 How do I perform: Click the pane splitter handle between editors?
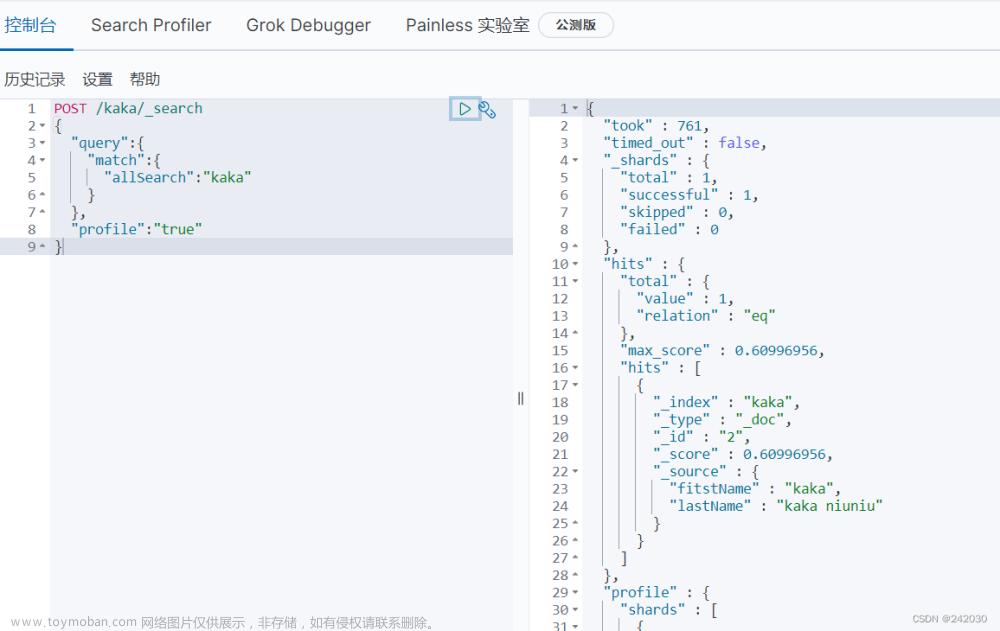(x=521, y=399)
